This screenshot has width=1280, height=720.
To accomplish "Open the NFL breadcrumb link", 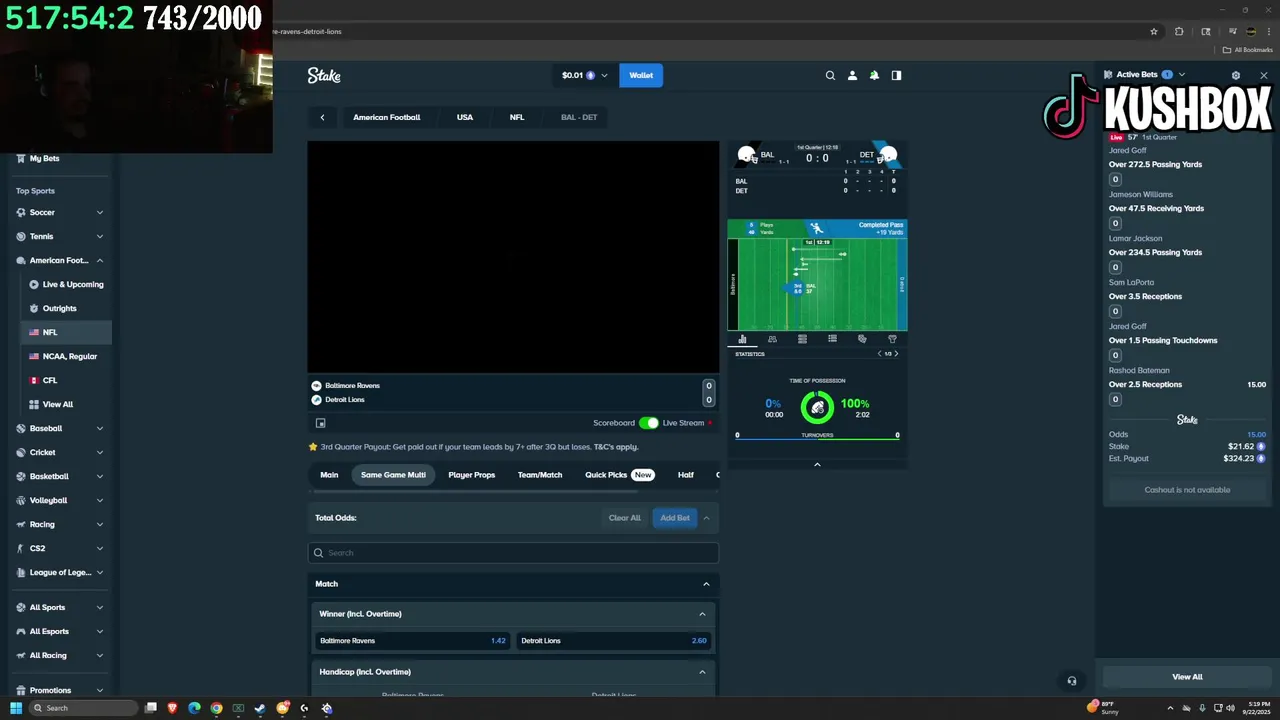I will [x=517, y=117].
